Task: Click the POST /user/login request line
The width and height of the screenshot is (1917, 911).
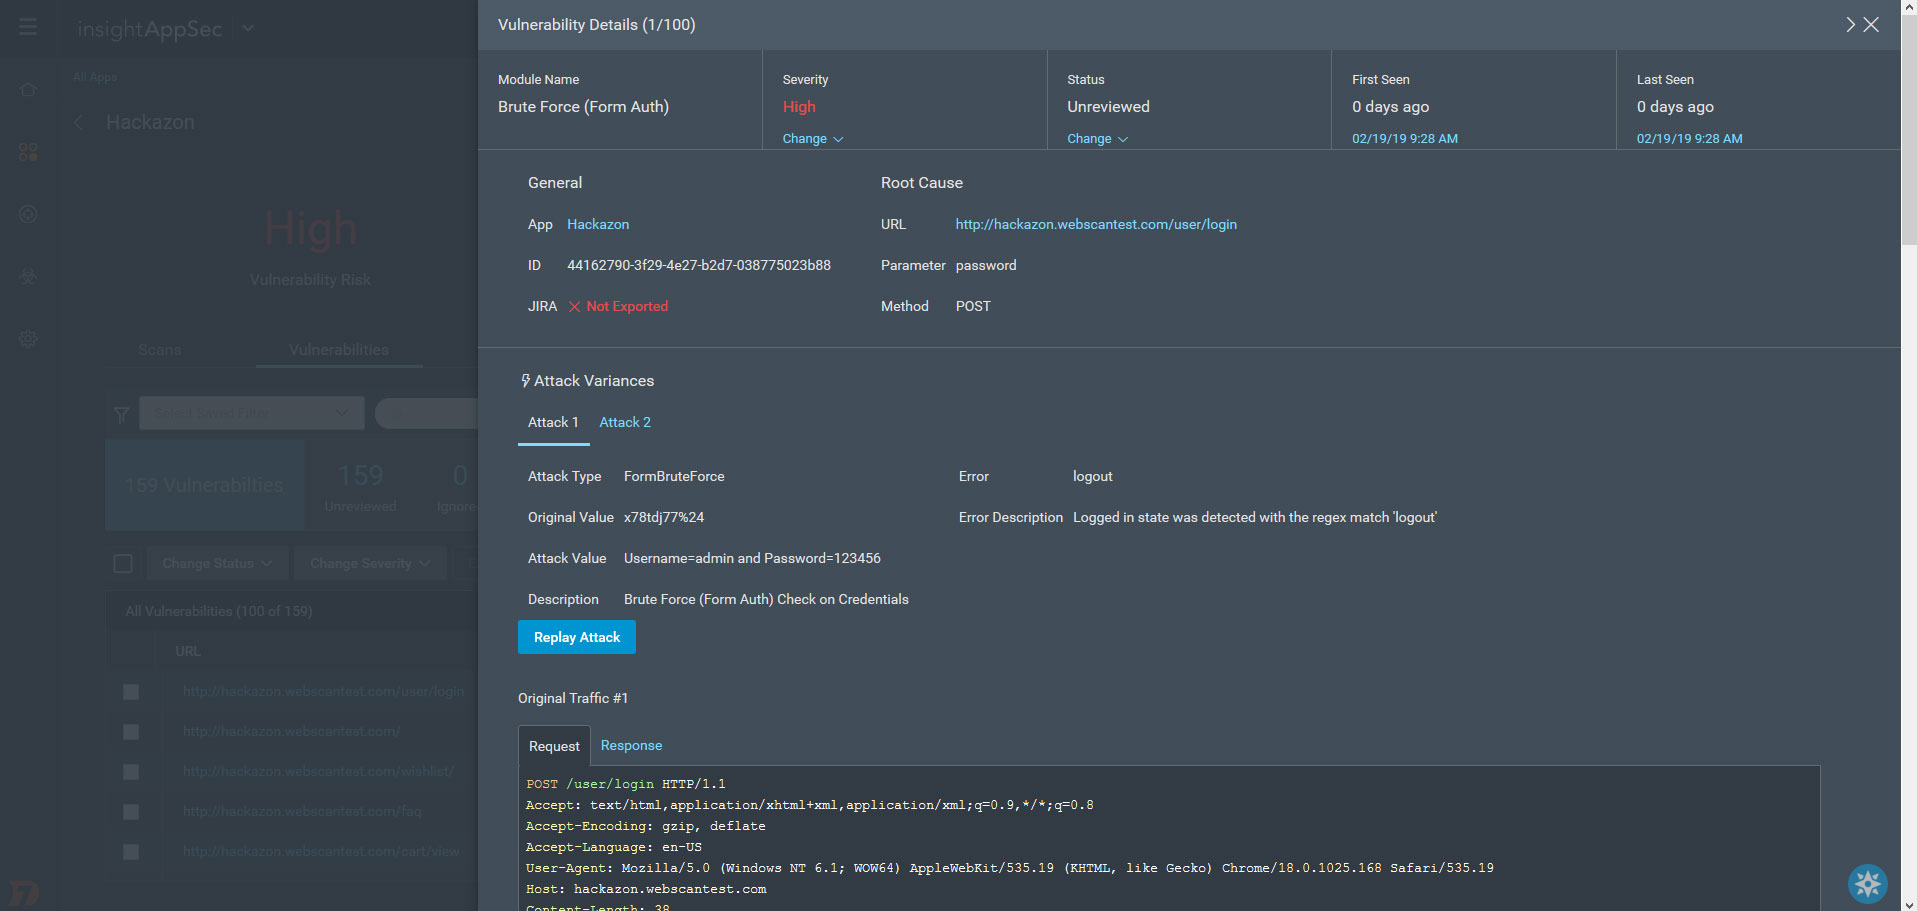Action: tap(626, 785)
